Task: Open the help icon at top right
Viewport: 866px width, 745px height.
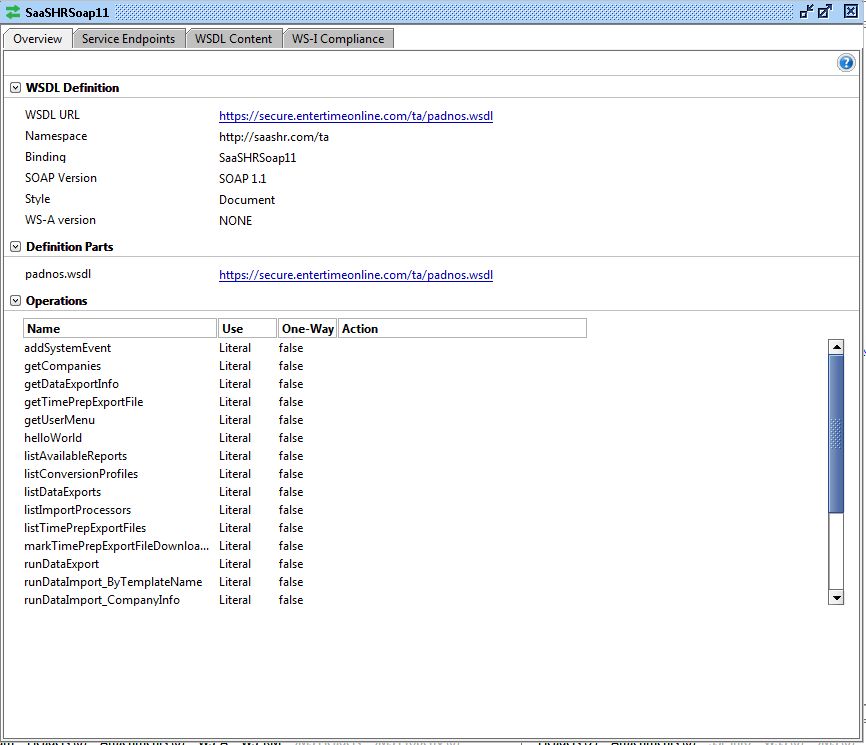Action: pyautogui.click(x=846, y=62)
